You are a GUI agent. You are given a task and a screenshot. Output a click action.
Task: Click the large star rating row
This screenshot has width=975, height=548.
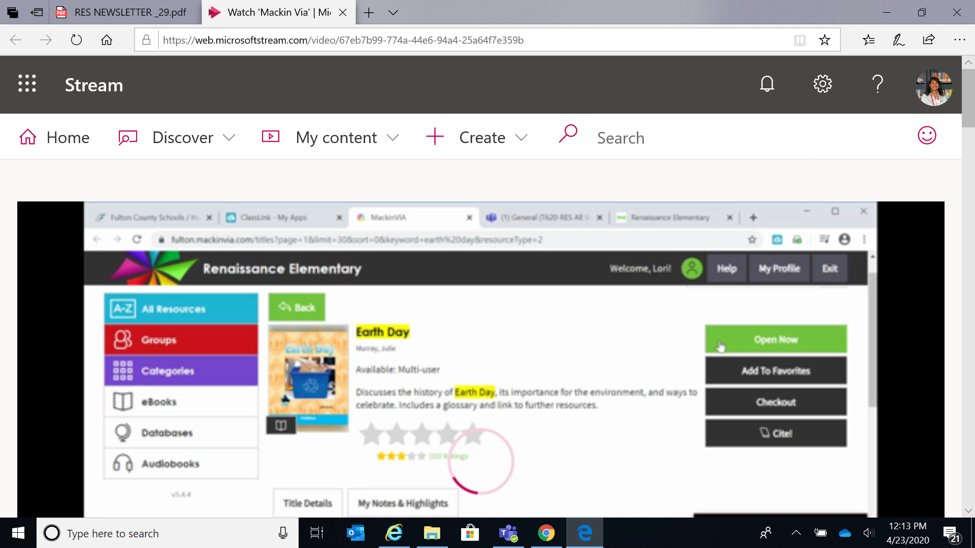click(x=422, y=434)
